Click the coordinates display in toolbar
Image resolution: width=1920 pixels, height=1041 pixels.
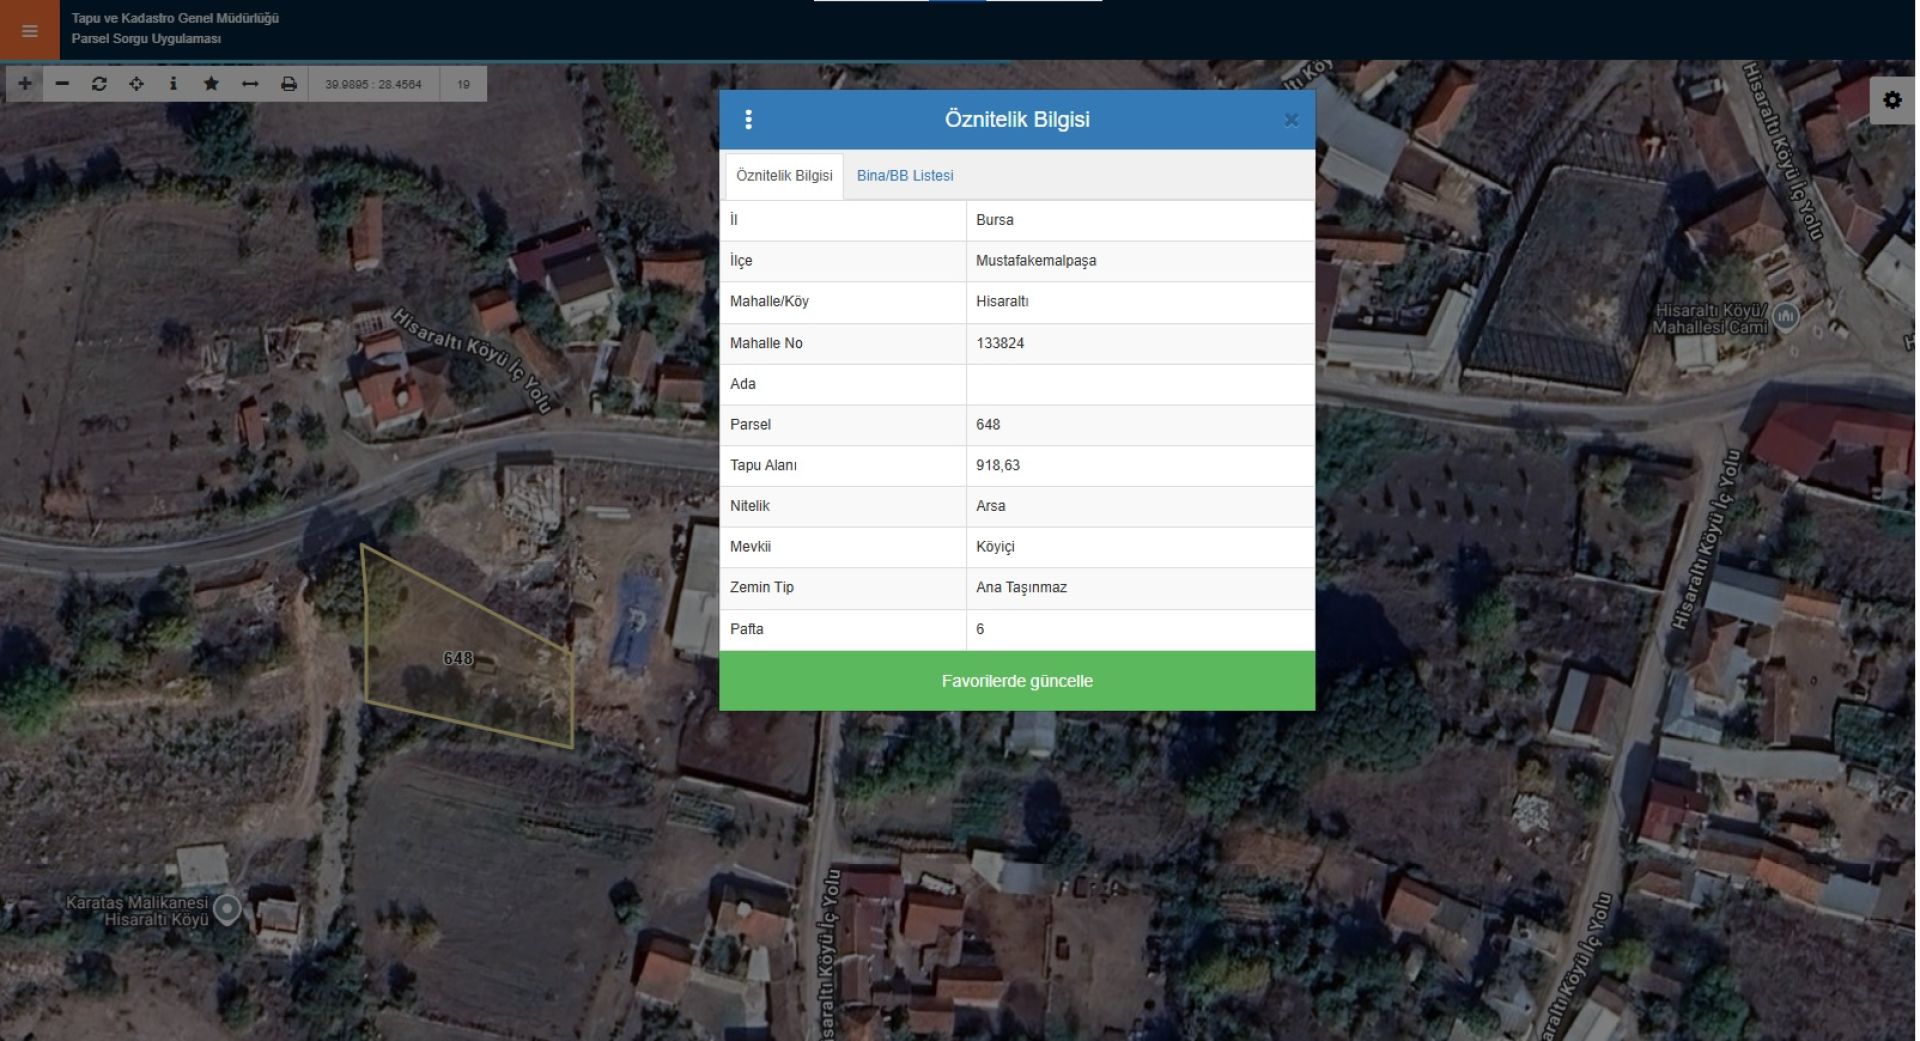click(373, 85)
